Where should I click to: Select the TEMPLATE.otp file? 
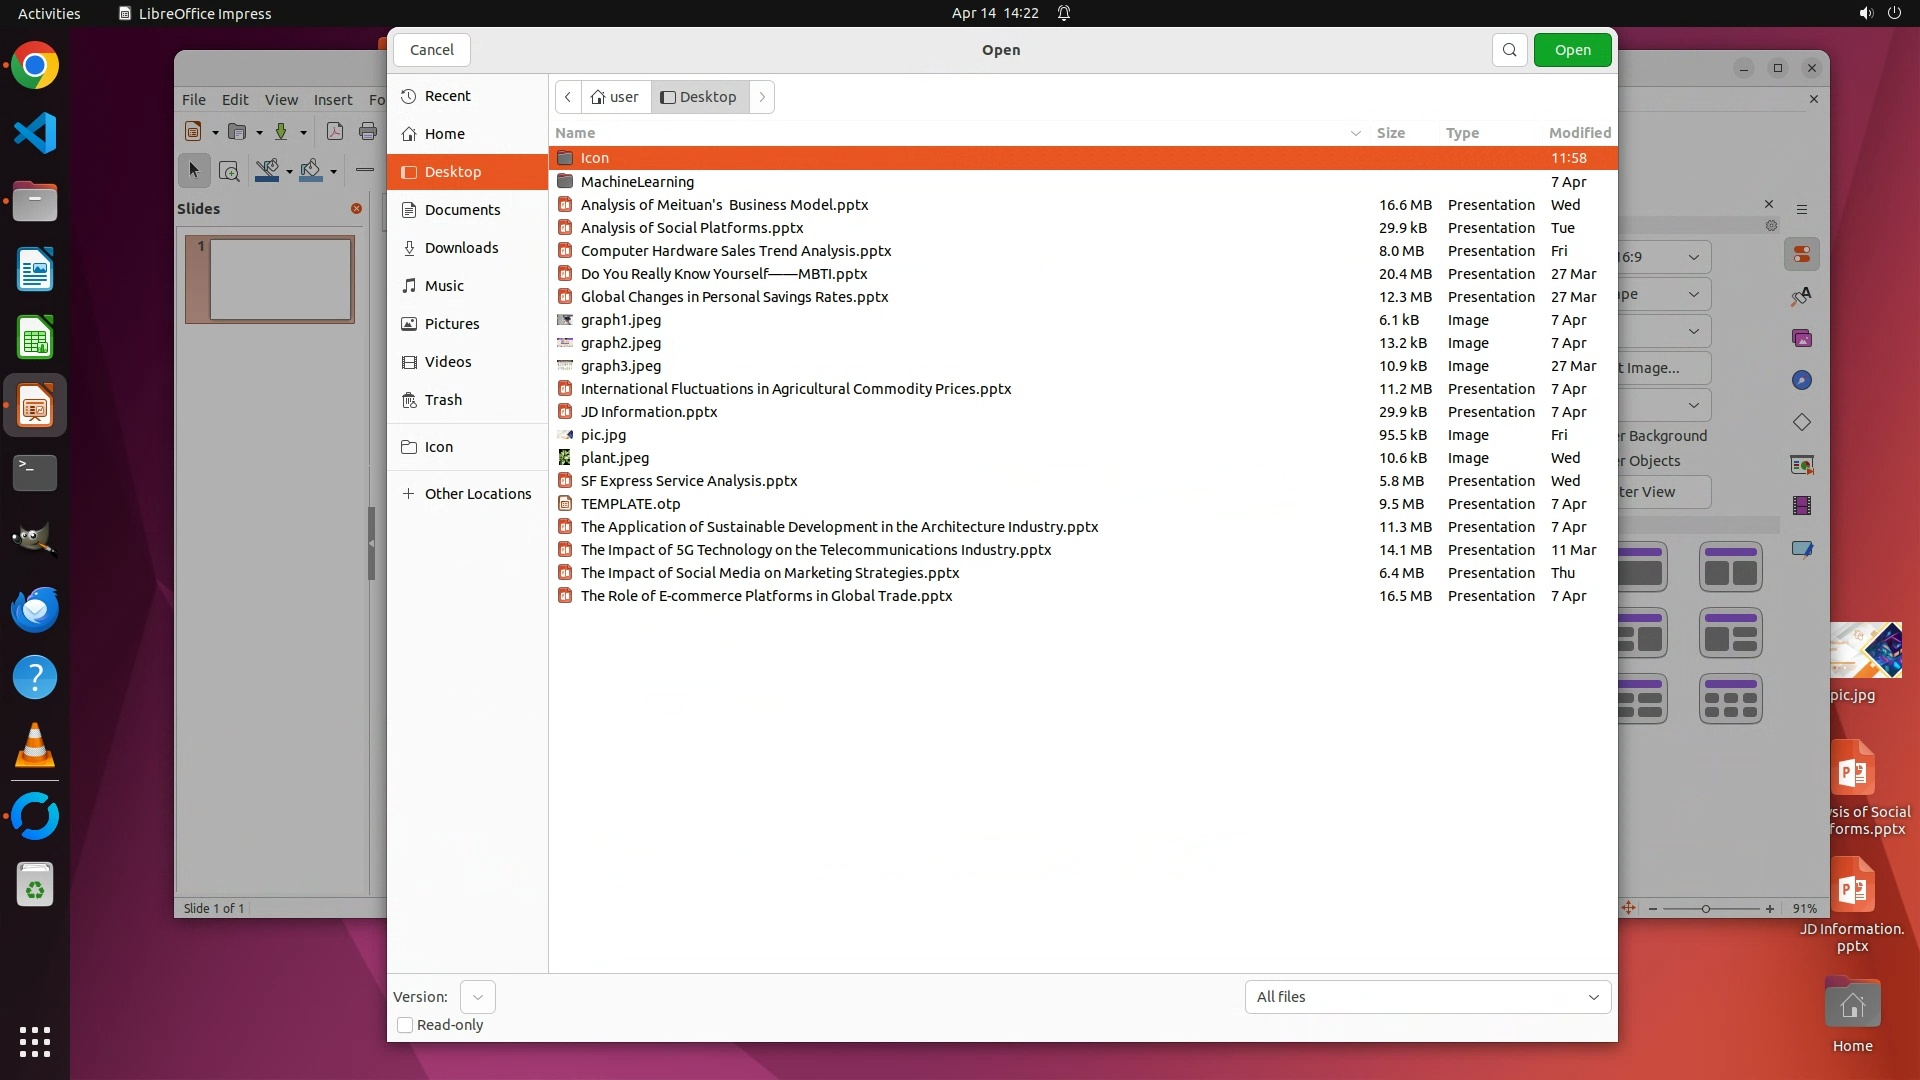coord(630,504)
